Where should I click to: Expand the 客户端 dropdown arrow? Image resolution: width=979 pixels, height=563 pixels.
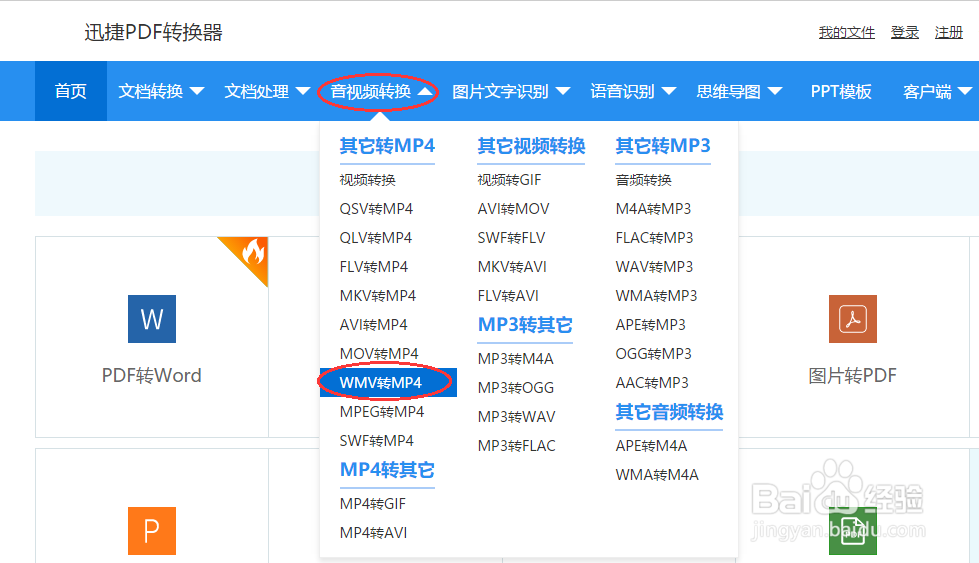(x=965, y=91)
